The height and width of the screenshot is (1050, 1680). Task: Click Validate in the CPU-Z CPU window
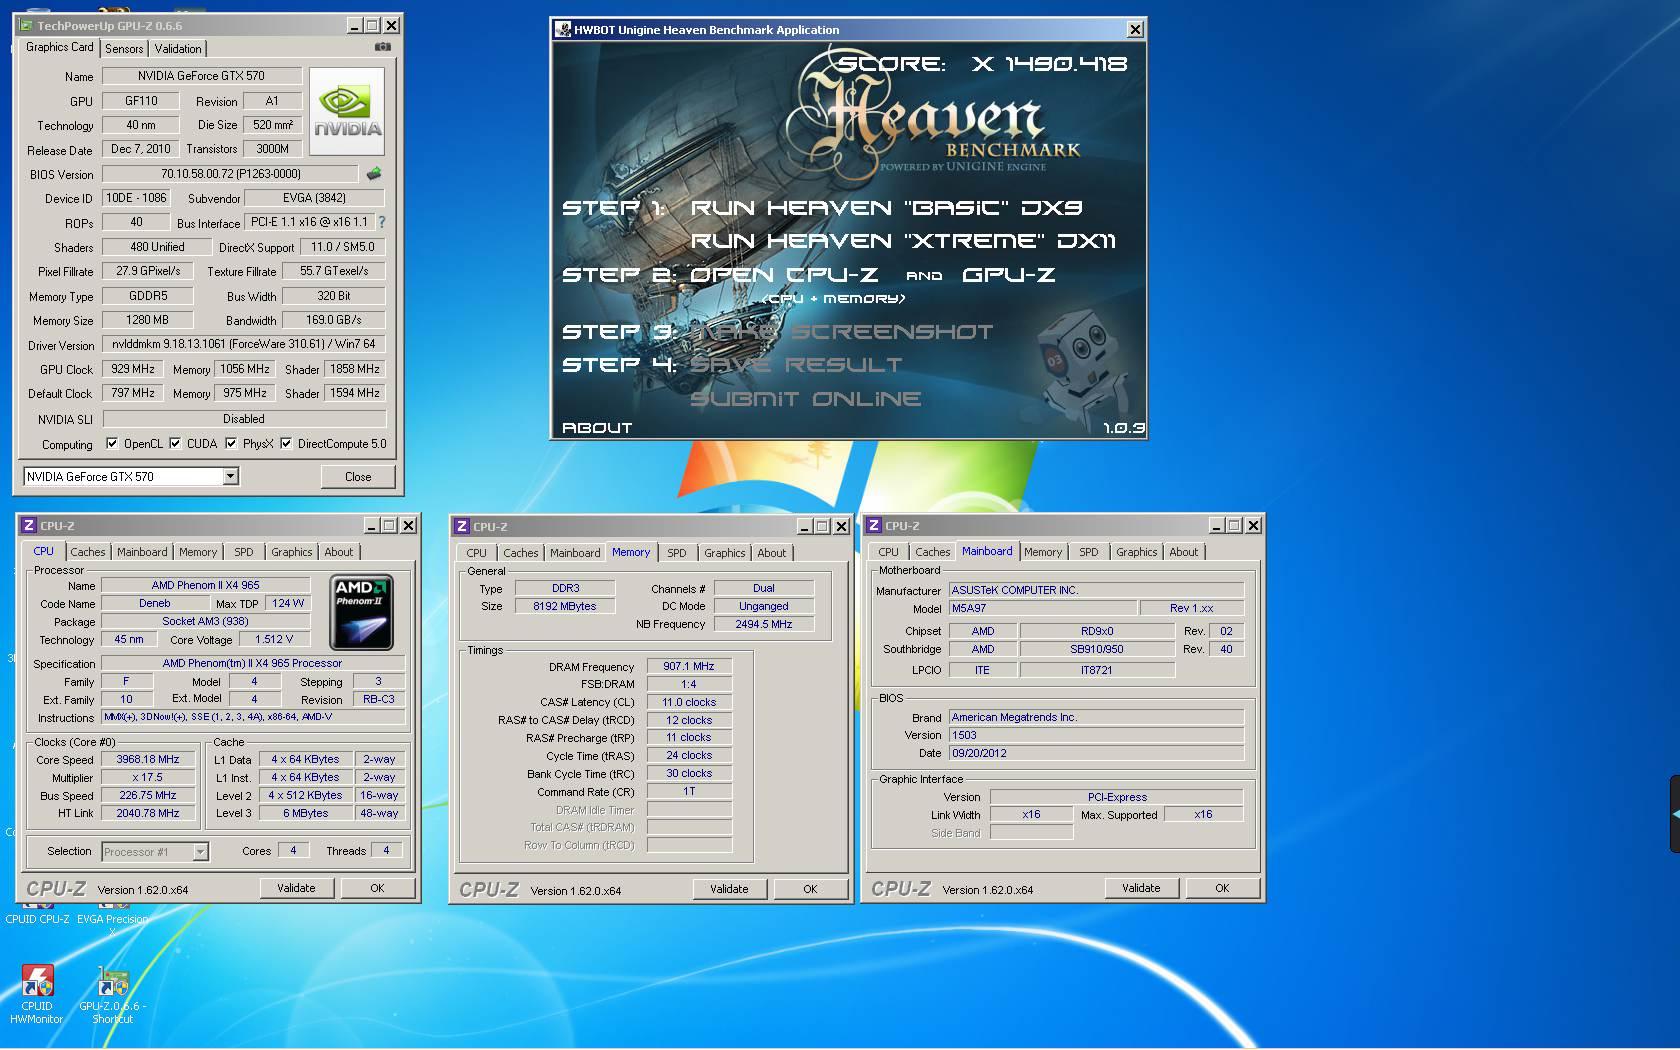pos(296,888)
